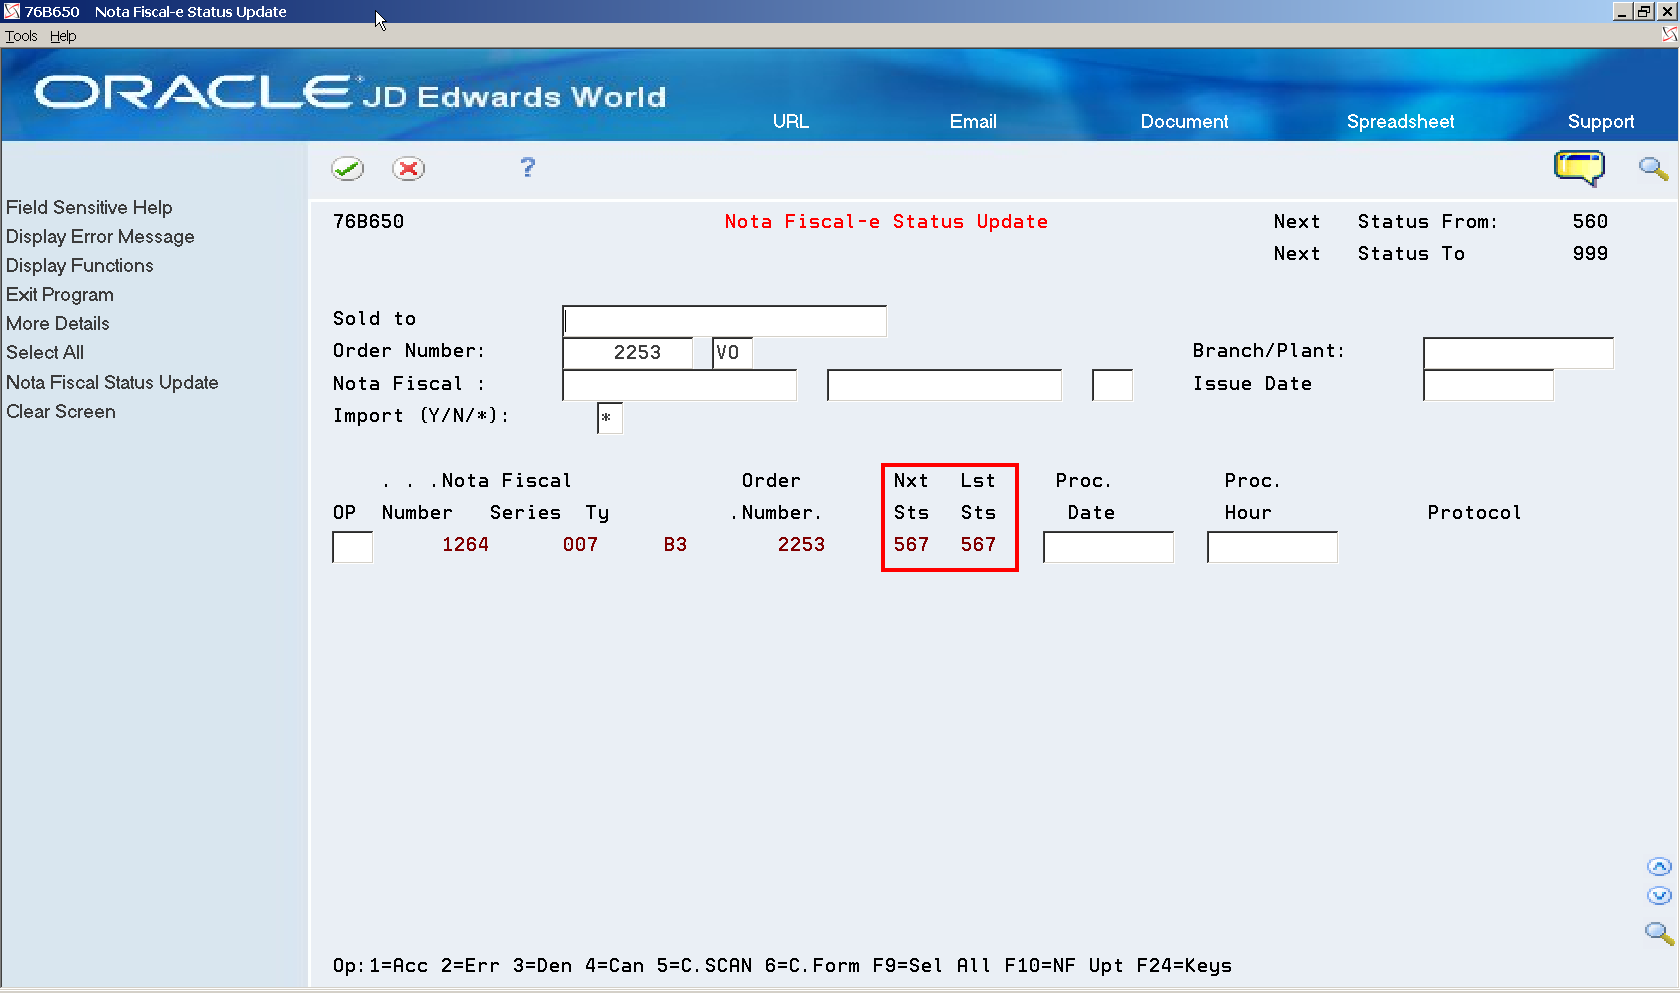Click the second Nota Fiscal input field
The width and height of the screenshot is (1680, 993).
pos(944,385)
